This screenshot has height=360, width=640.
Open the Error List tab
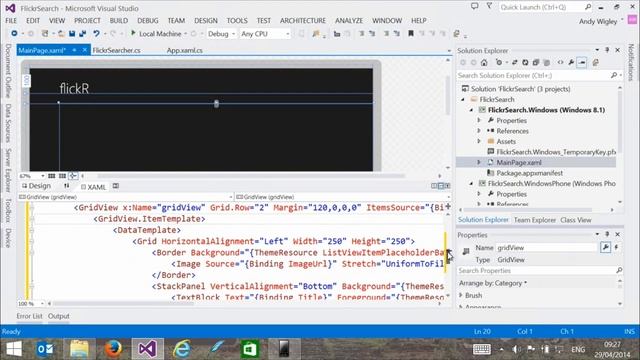(29, 316)
